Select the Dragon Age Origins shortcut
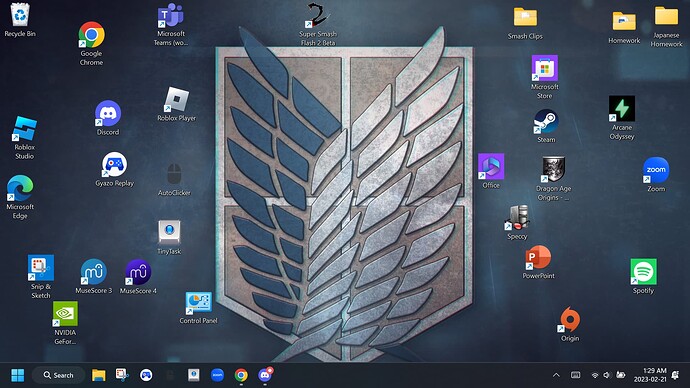This screenshot has width=690, height=388. pos(553,179)
